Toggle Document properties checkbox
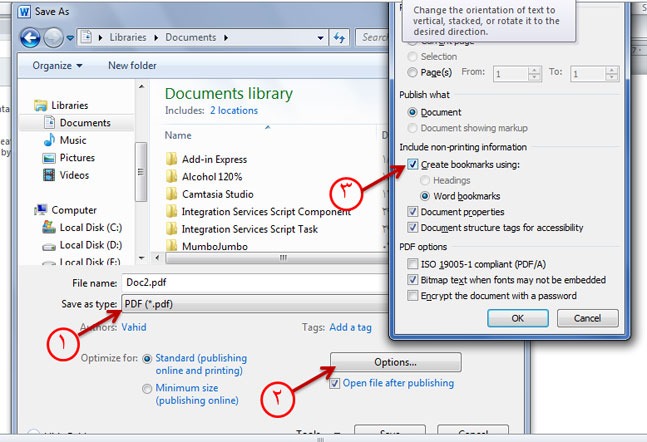 pos(413,212)
